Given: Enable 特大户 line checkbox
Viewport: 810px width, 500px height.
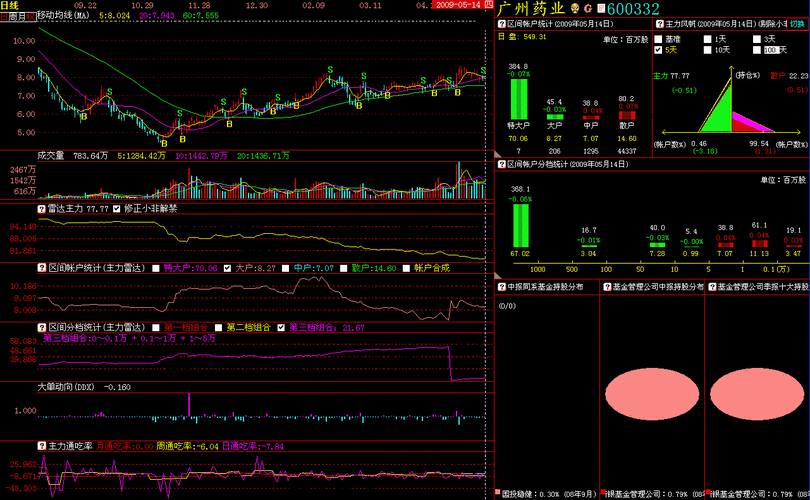Looking at the screenshot, I should pyautogui.click(x=155, y=269).
